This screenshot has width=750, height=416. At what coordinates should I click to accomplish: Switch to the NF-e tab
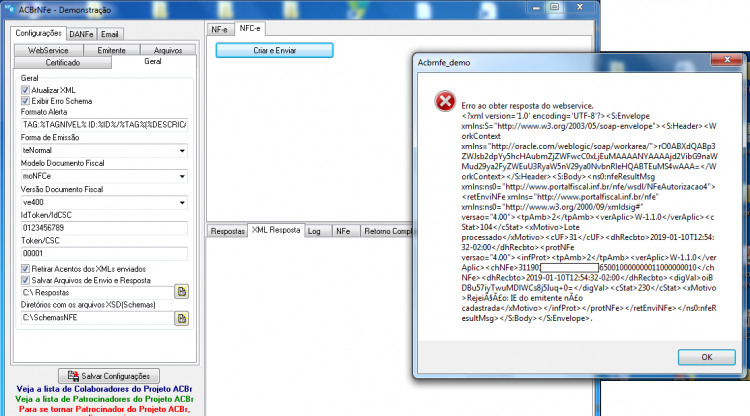click(x=220, y=29)
